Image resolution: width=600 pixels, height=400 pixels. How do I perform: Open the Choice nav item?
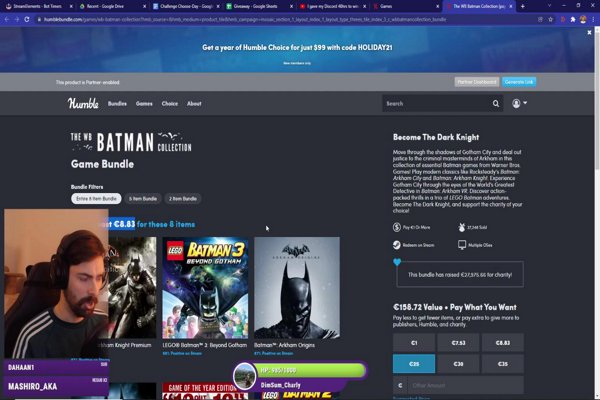170,103
